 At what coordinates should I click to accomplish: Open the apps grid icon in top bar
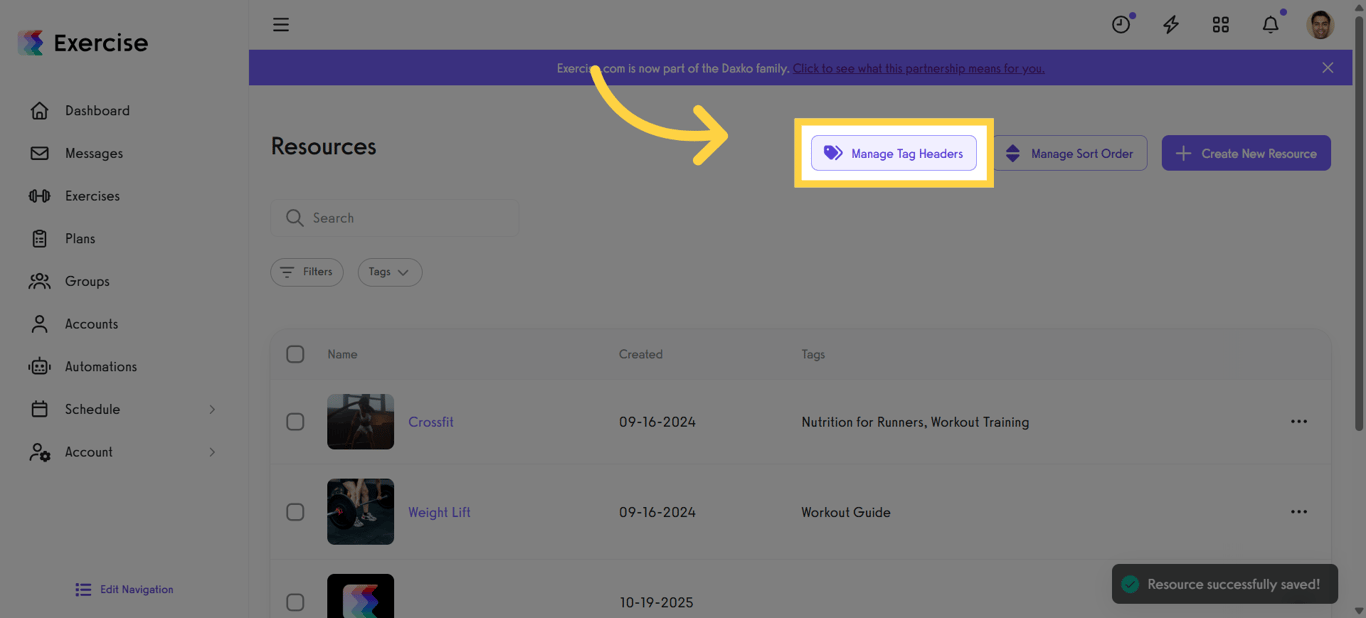coord(1220,24)
